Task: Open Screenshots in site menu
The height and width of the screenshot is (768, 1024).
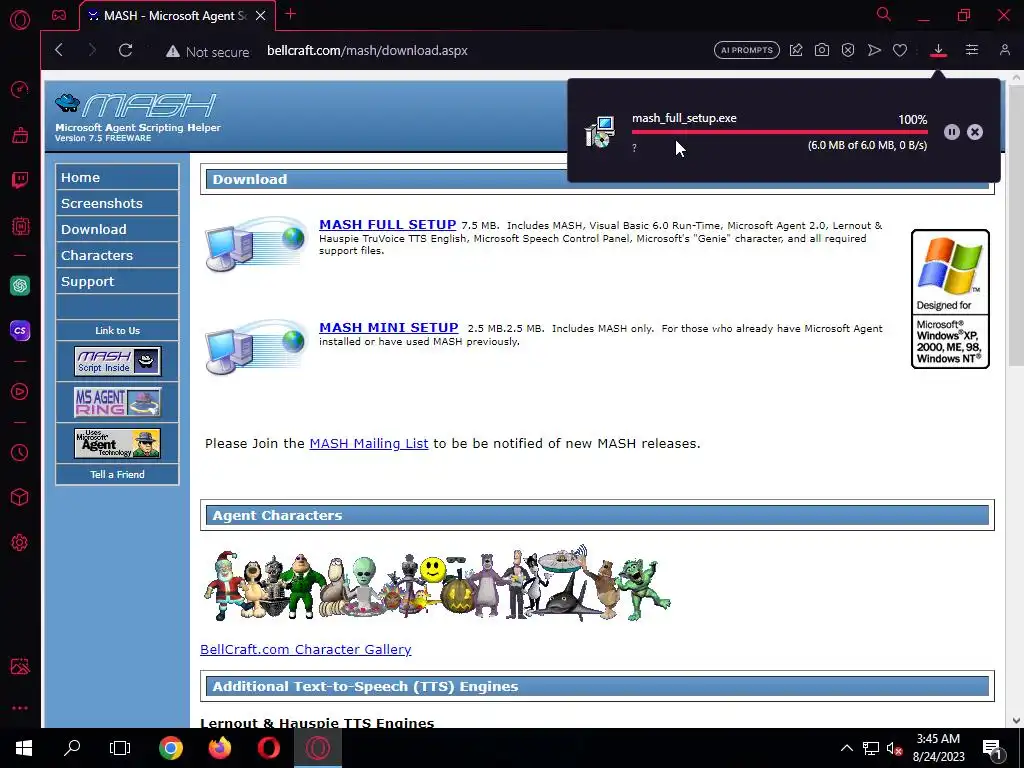Action: (x=118, y=203)
